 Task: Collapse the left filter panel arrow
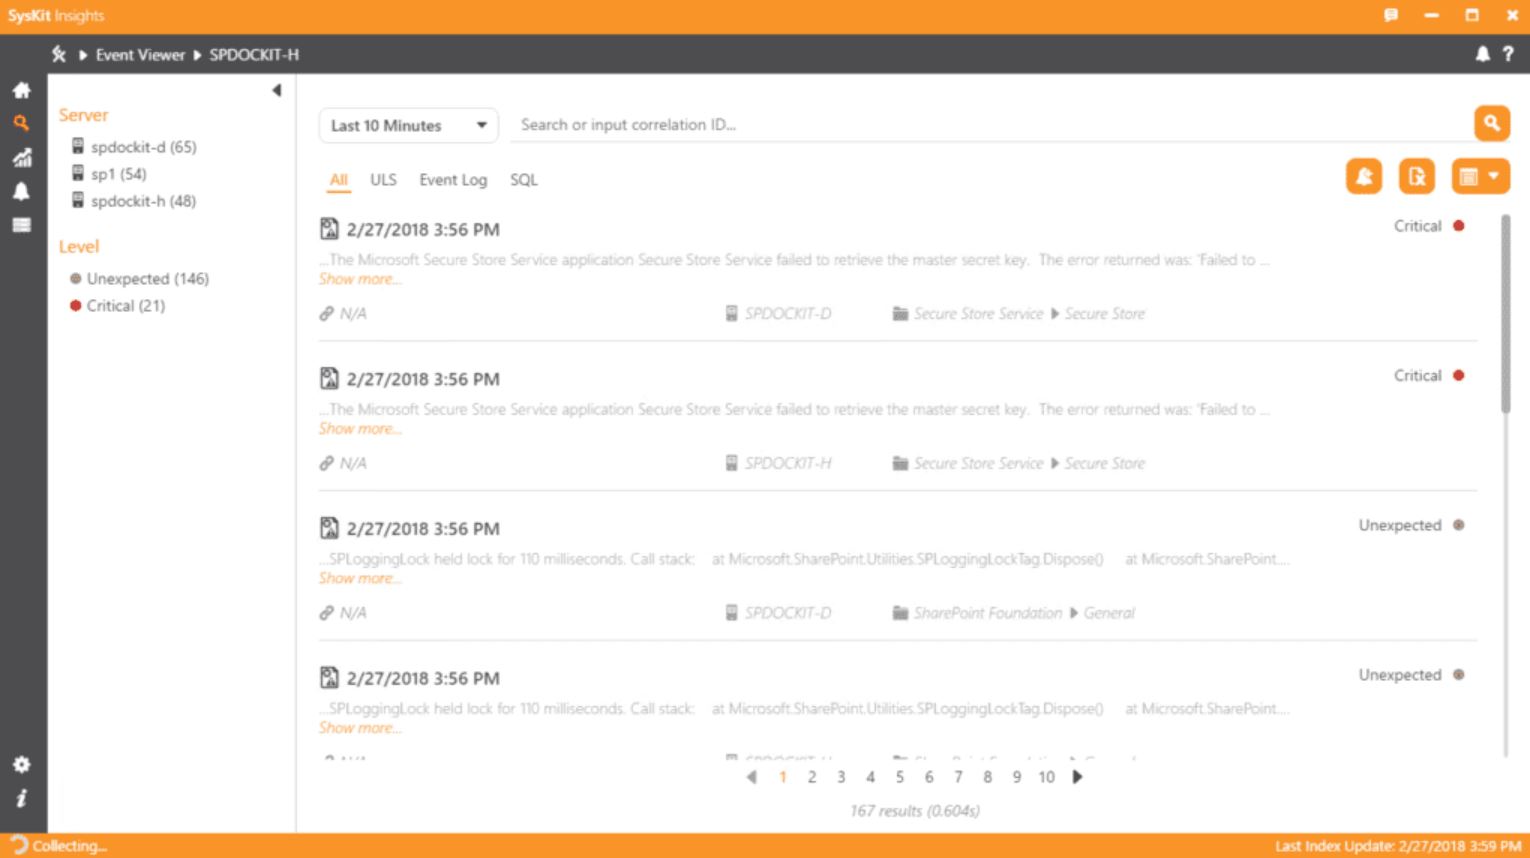[277, 91]
